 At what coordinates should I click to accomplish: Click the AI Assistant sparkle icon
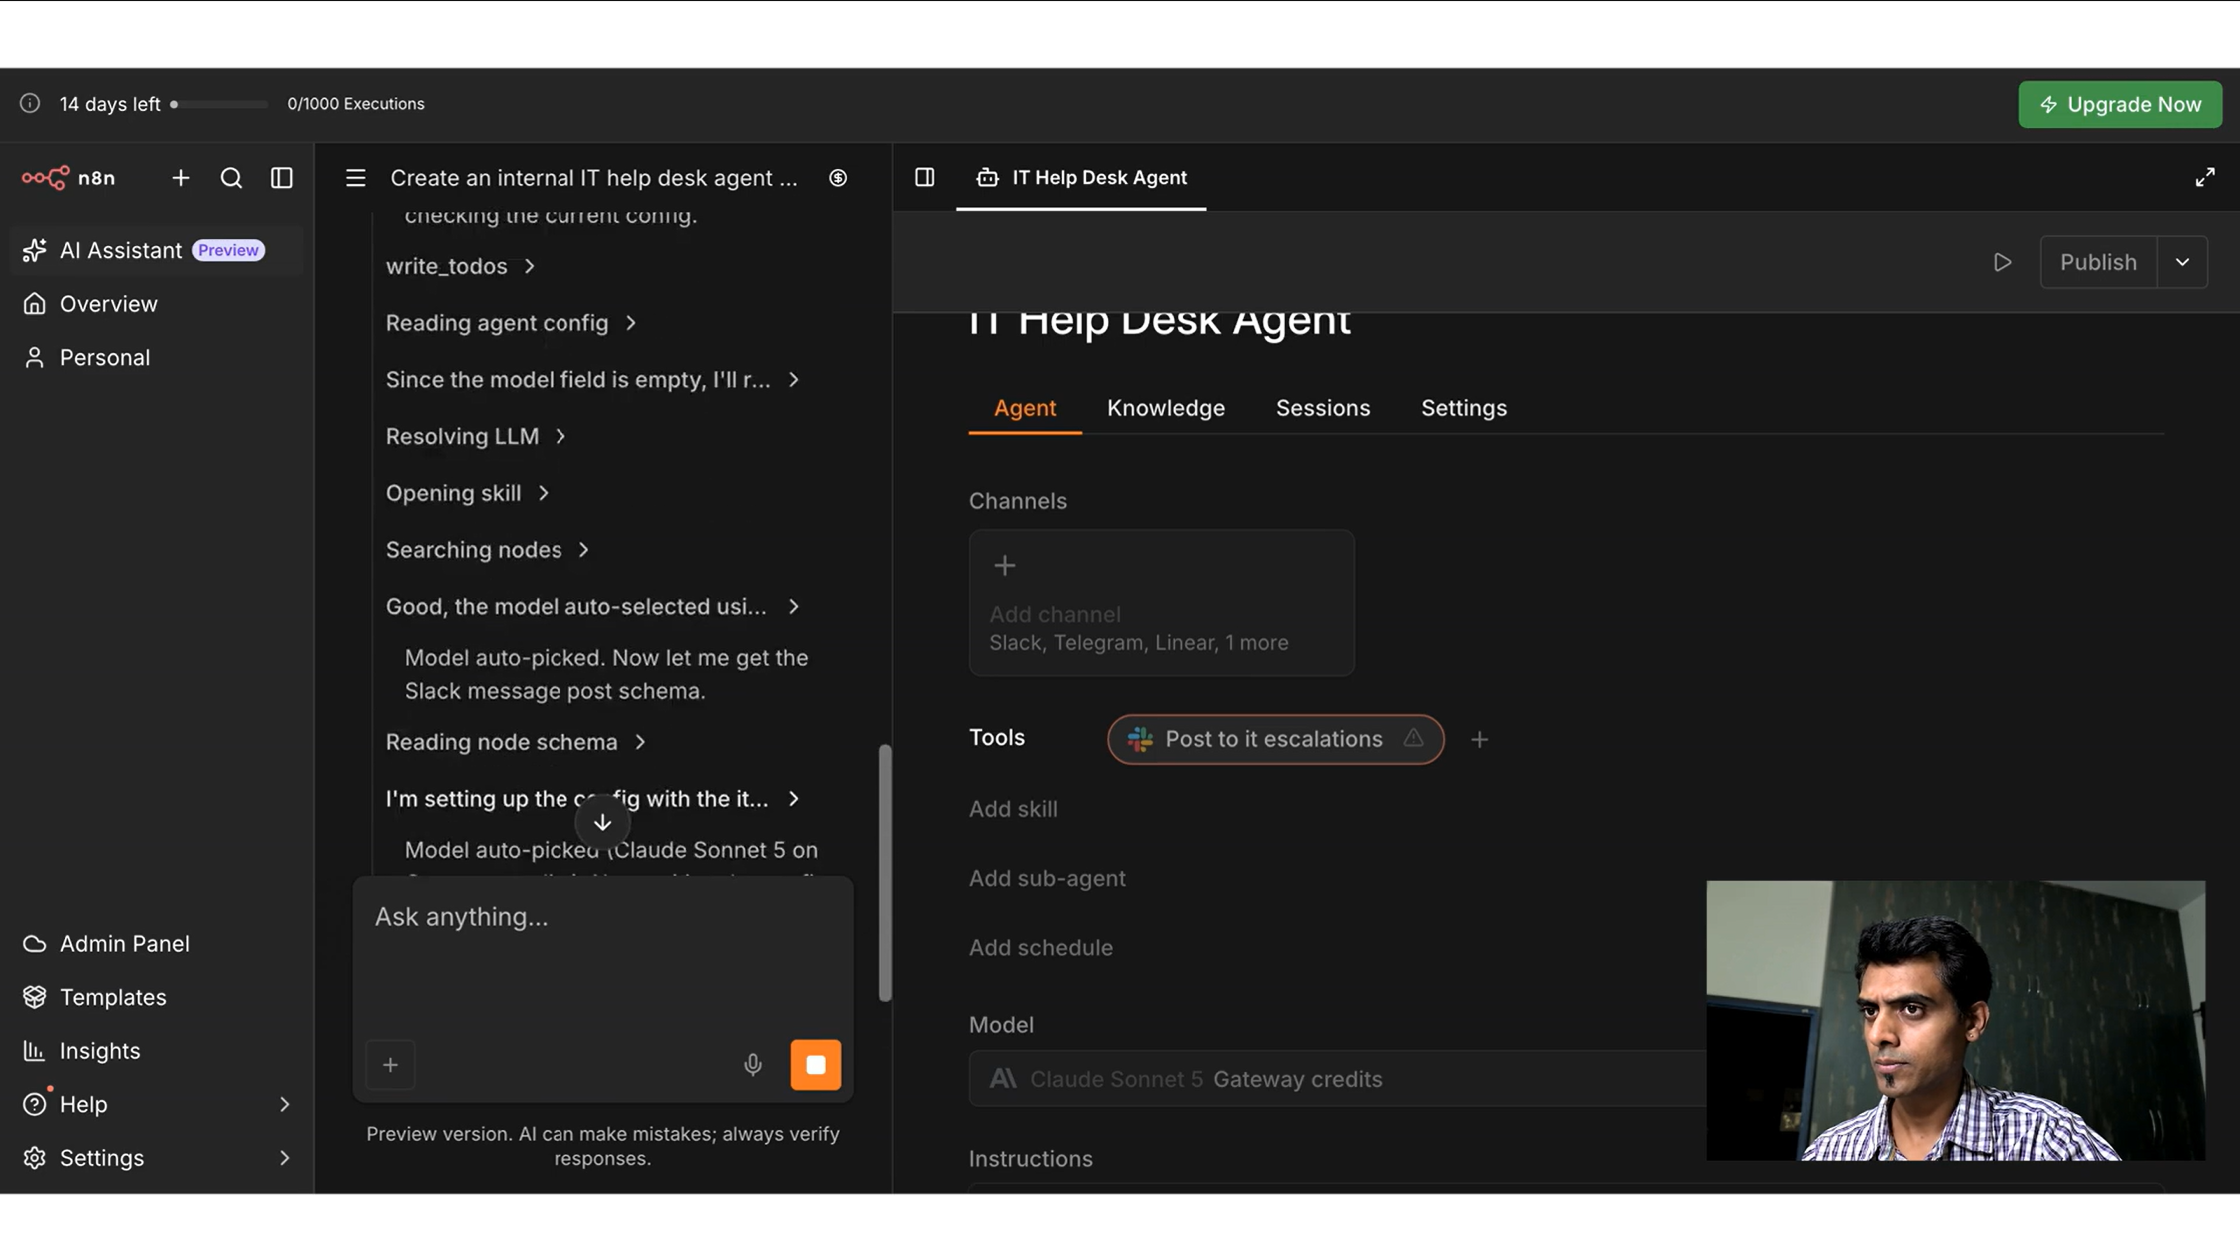tap(35, 250)
